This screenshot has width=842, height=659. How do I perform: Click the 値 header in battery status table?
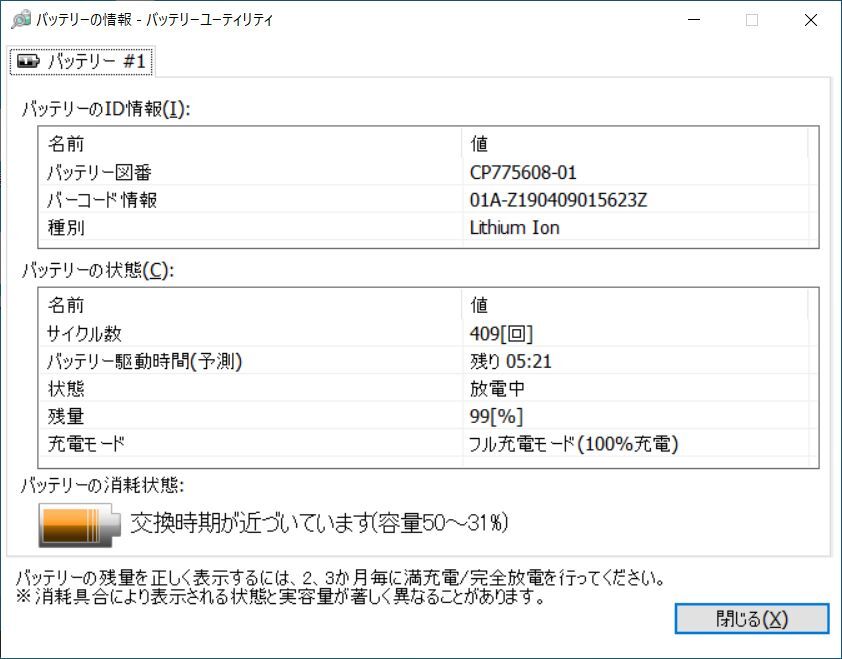coord(479,305)
